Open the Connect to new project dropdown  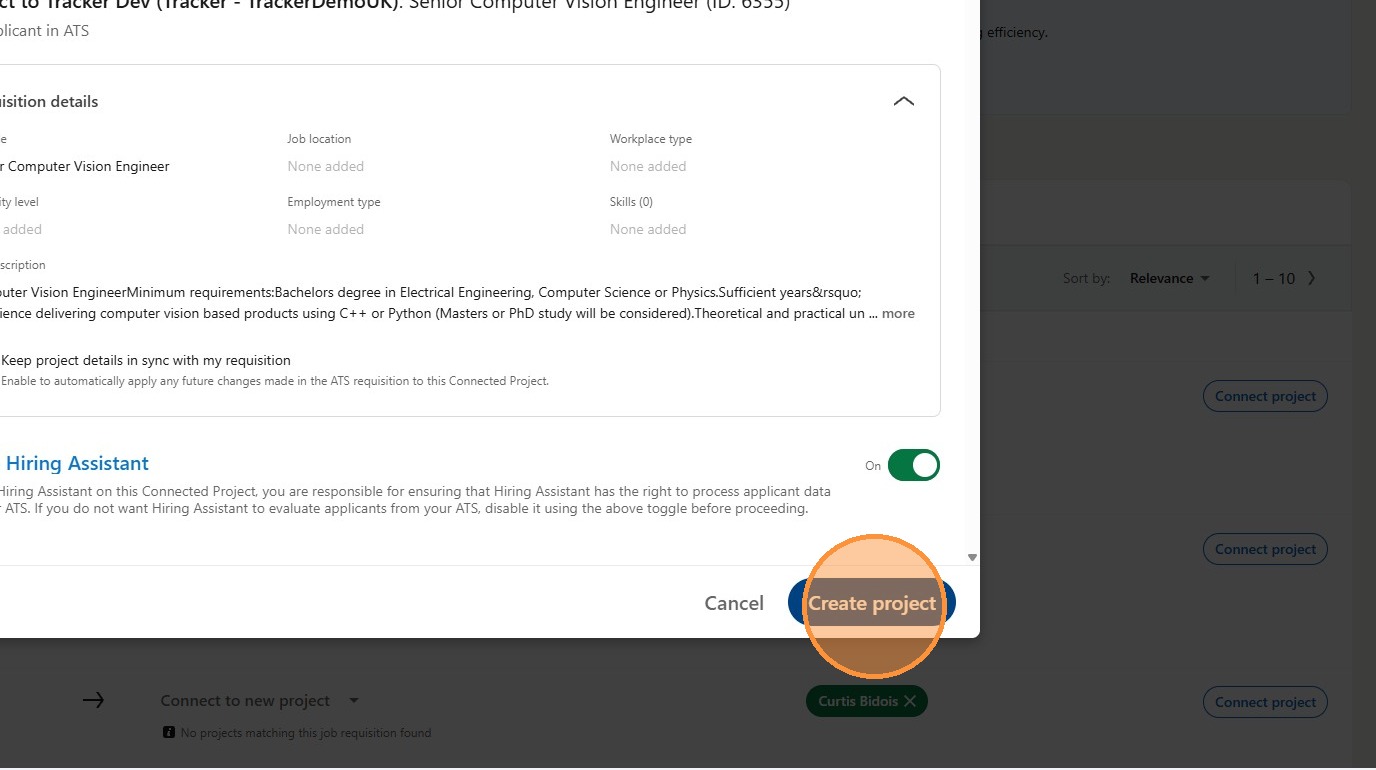(x=353, y=701)
